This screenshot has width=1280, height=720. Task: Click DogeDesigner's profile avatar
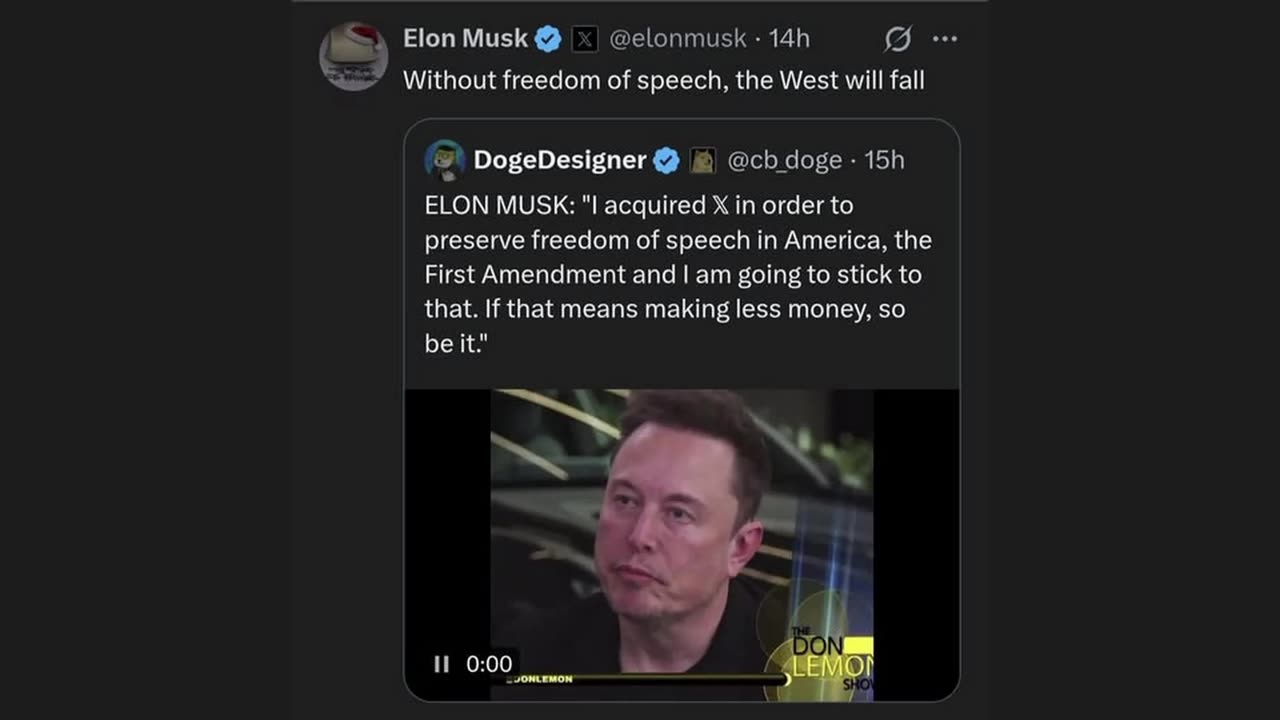445,160
